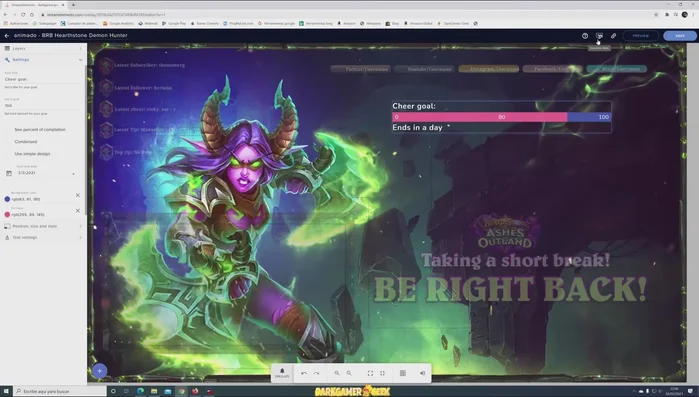Open the background color blue swatch
Image resolution: width=699 pixels, height=397 pixels.
pos(7,199)
